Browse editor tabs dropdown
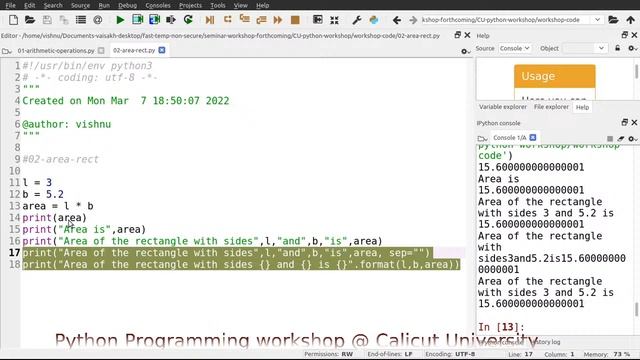This screenshot has height=360, width=640. 7,51
